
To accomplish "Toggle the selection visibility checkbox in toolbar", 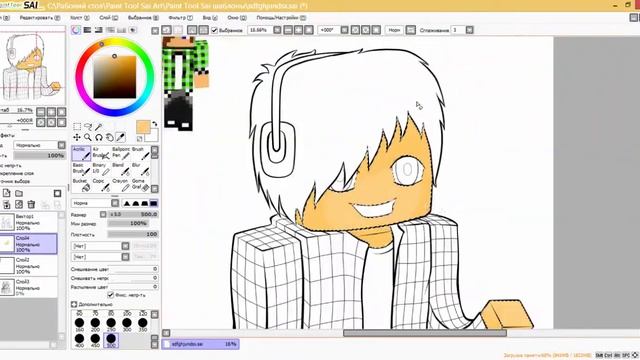I will tap(214, 30).
